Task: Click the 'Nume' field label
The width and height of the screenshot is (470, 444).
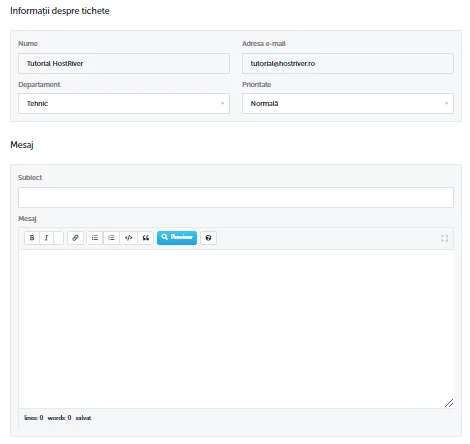Action: coord(28,44)
